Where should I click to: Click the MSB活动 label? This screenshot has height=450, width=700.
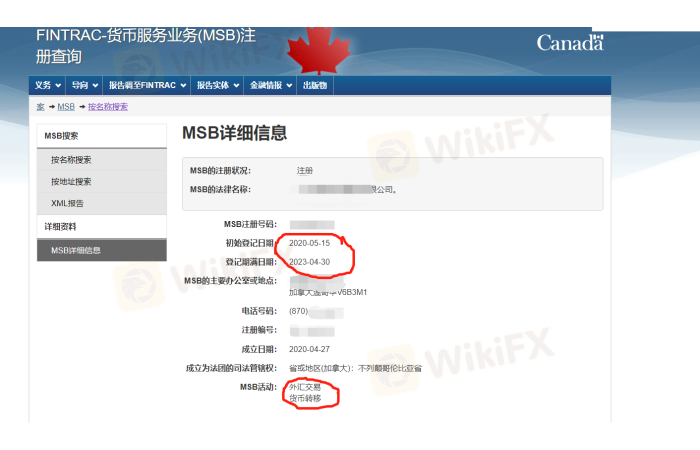tap(258, 387)
